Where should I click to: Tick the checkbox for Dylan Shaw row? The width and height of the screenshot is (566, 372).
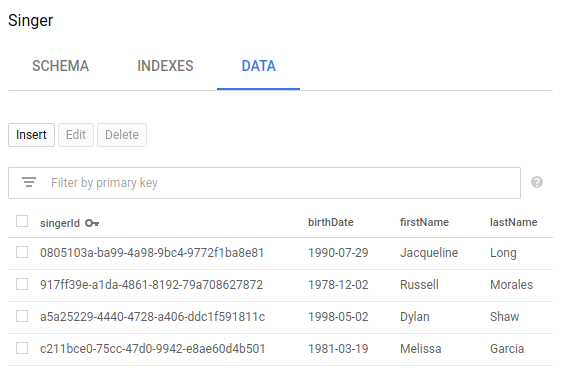pyautogui.click(x=22, y=316)
